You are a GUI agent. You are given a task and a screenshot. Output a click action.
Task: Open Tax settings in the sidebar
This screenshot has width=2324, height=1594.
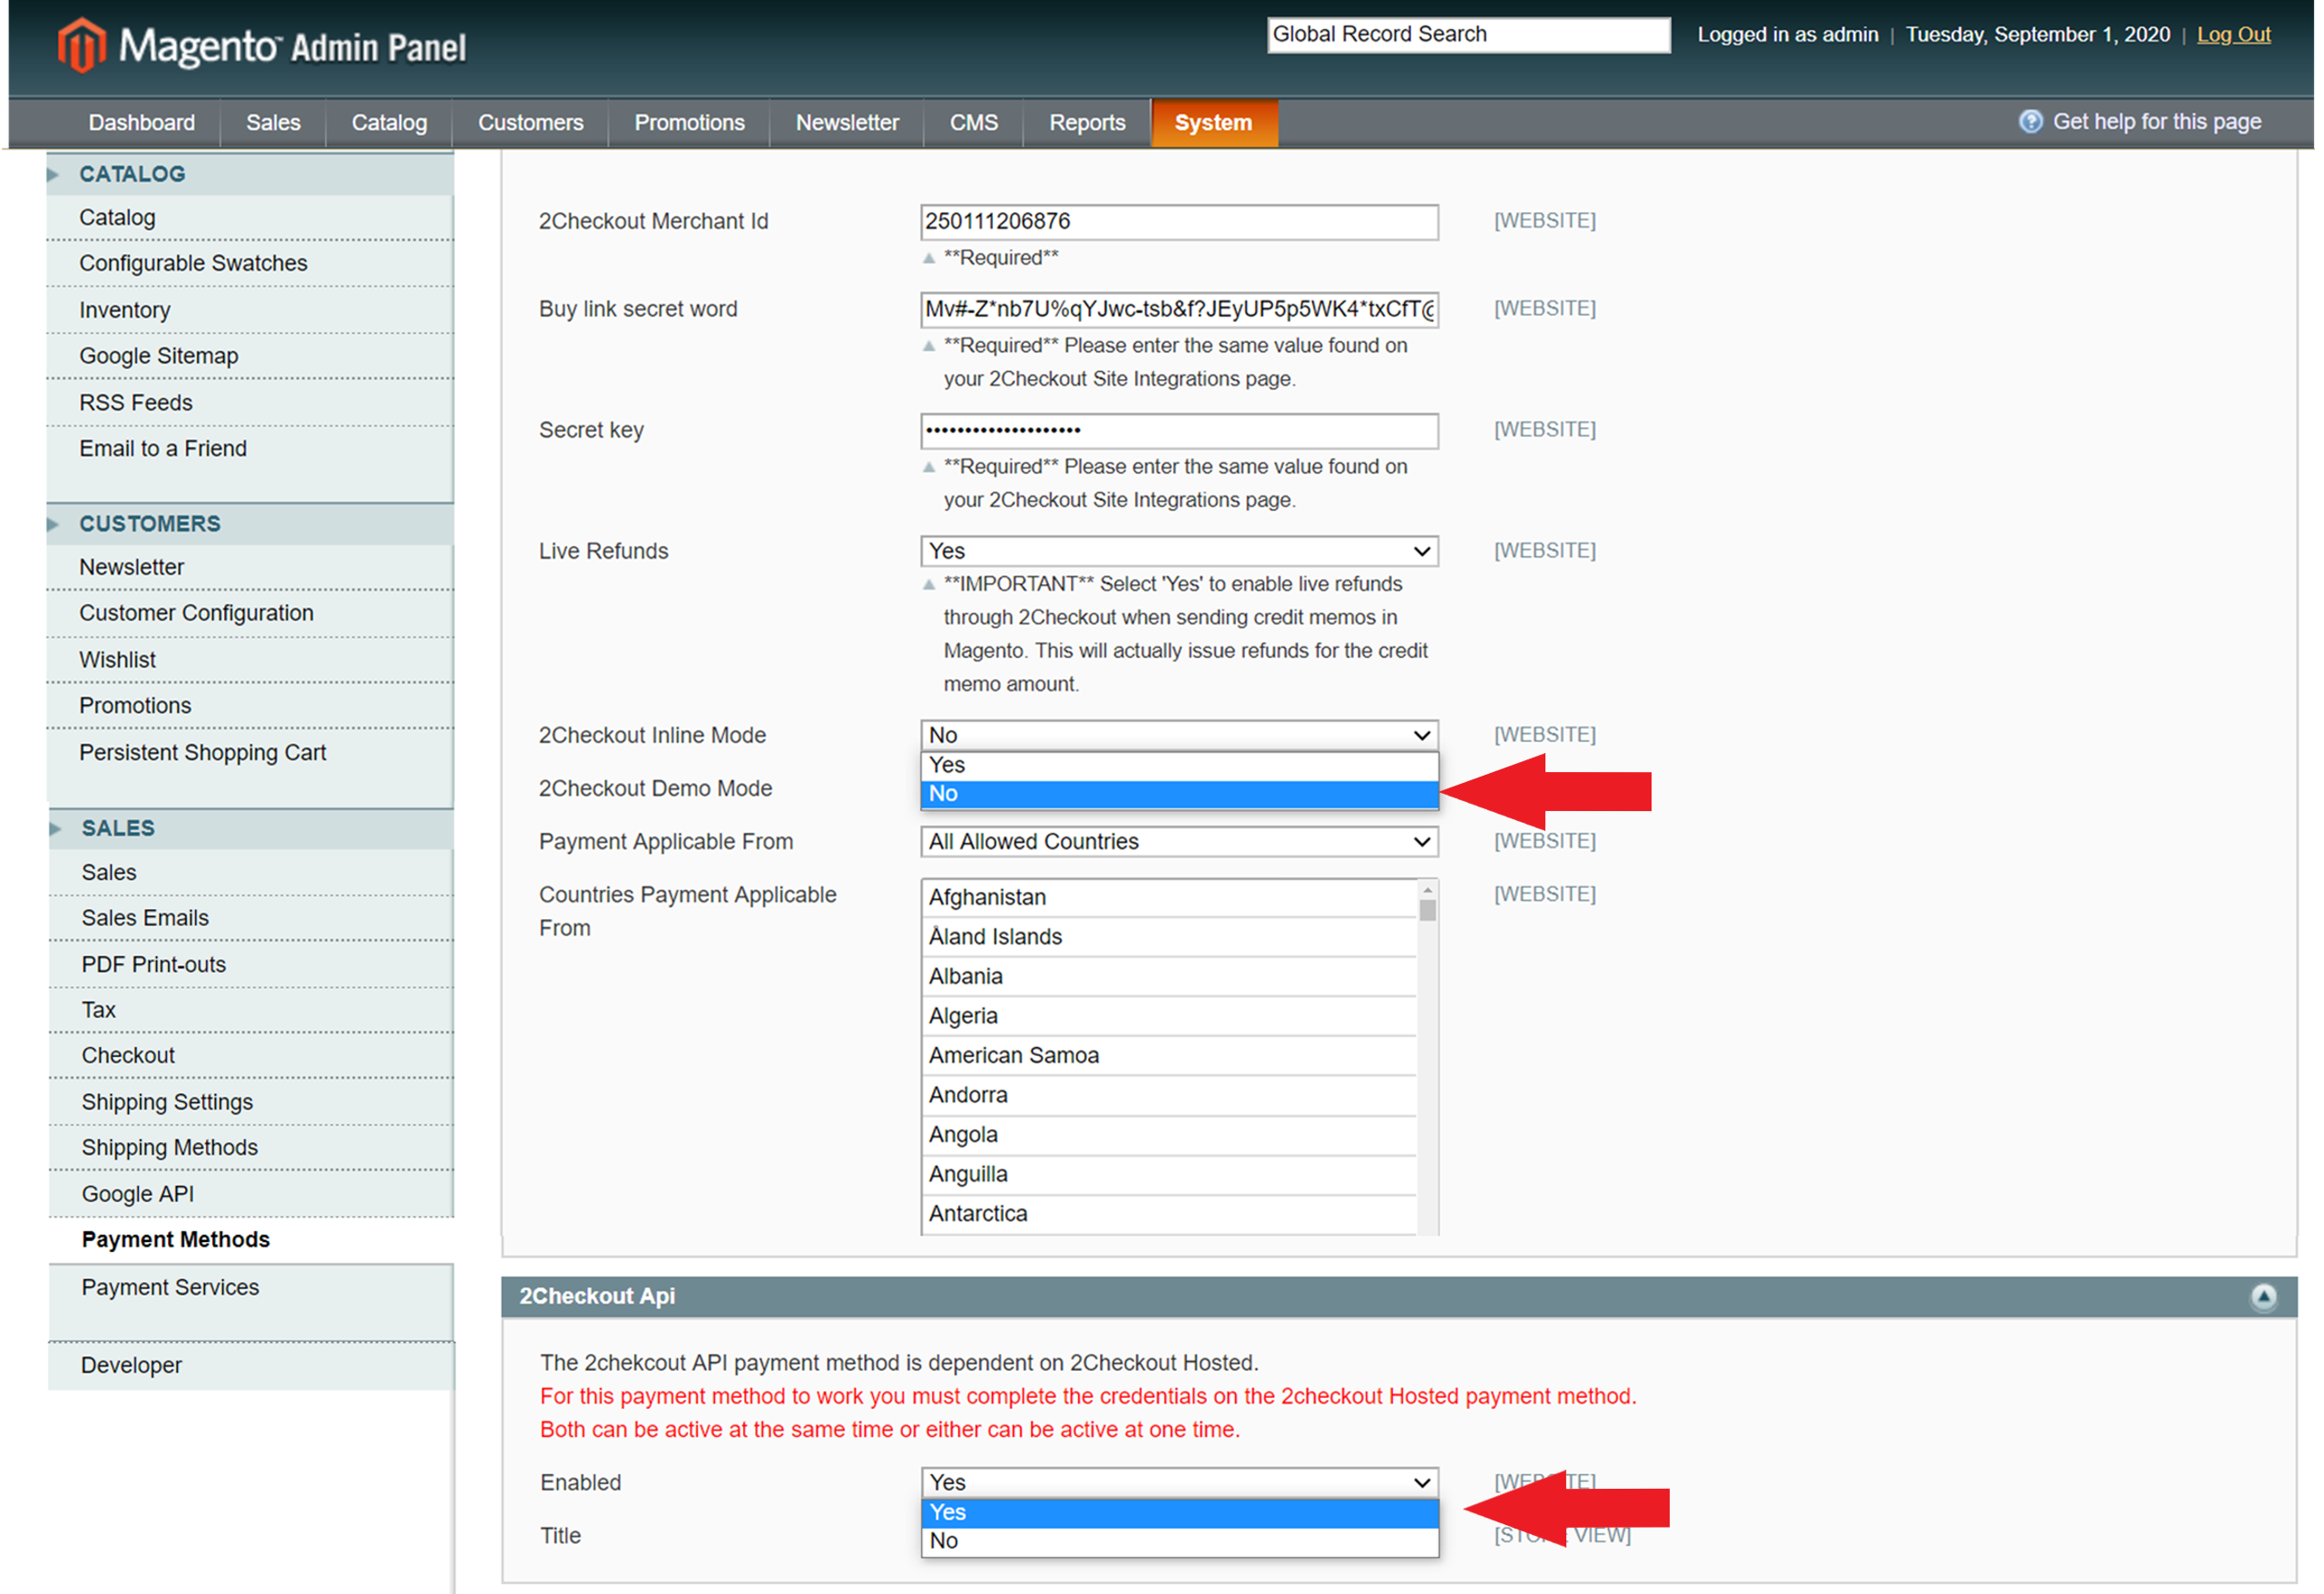click(x=251, y=1011)
